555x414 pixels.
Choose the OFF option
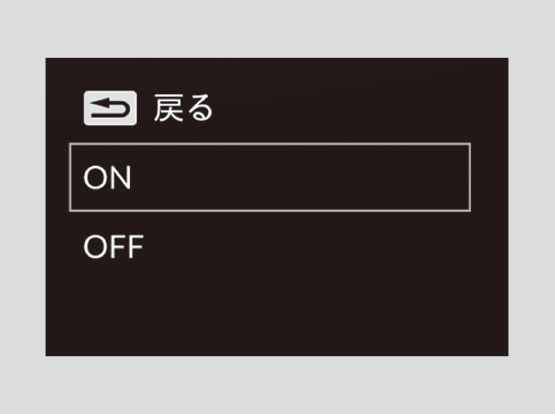coord(114,246)
